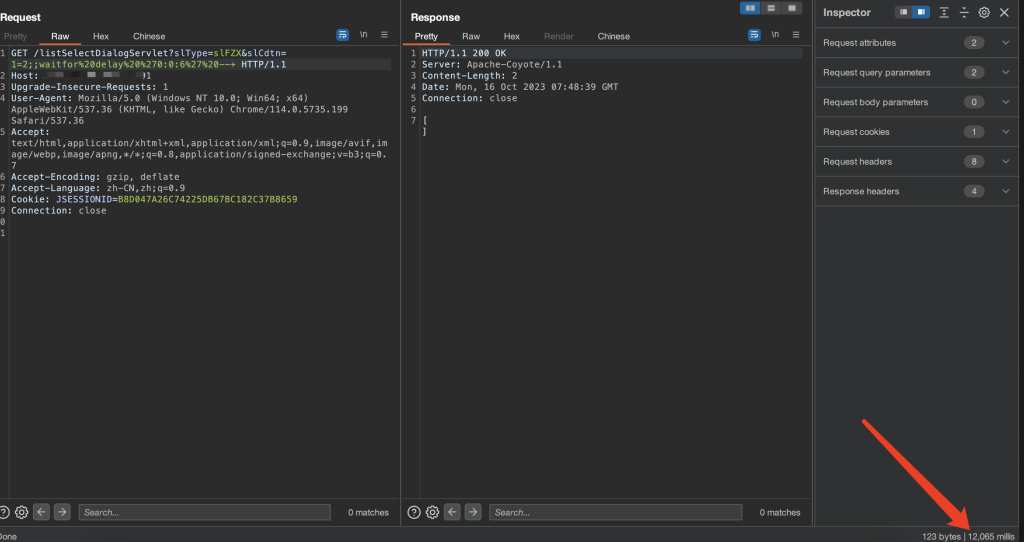Click the Accept-Encoding: gzip, deflate line
The image size is (1024, 542).
pos(95,177)
